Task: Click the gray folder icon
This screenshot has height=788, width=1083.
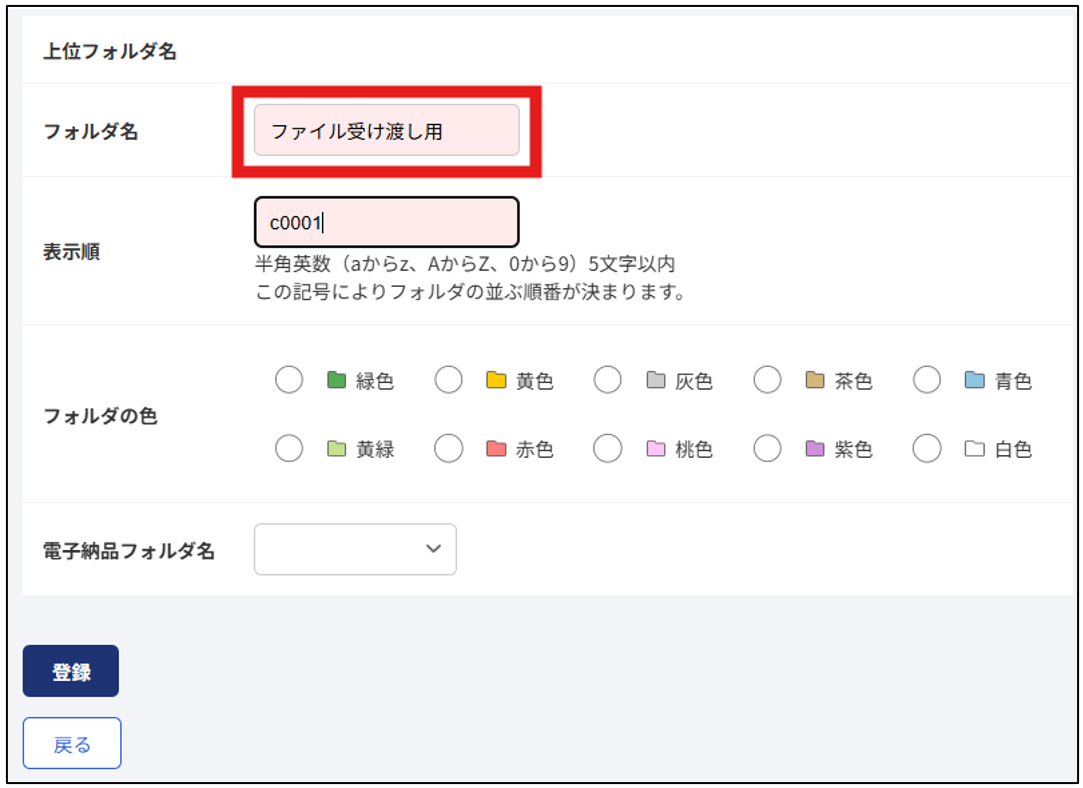Action: pos(655,380)
